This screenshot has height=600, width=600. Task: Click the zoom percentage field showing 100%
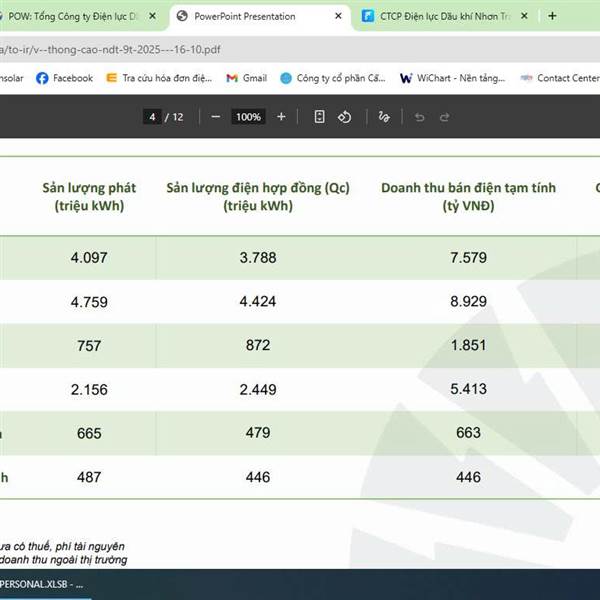click(x=248, y=117)
